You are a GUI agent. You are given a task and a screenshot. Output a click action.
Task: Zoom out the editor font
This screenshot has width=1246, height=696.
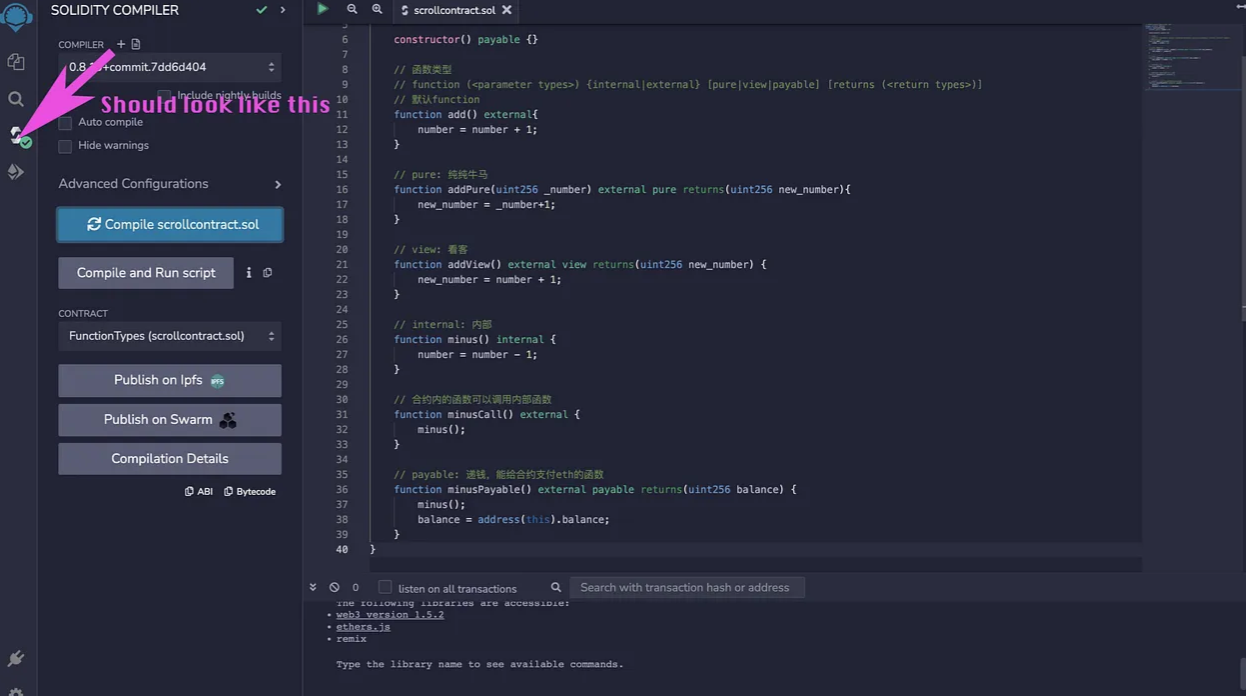point(352,9)
